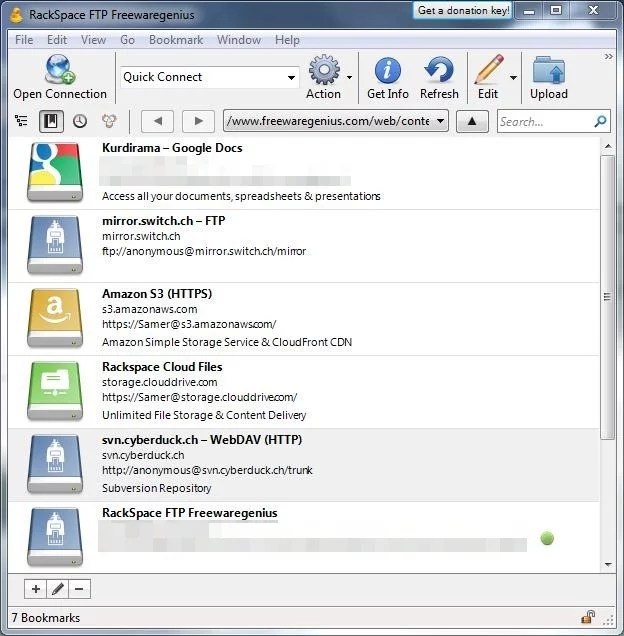The image size is (624, 636).
Task: Click https://Samer@s3.amazonaws.com/ URL text
Action: (189, 324)
